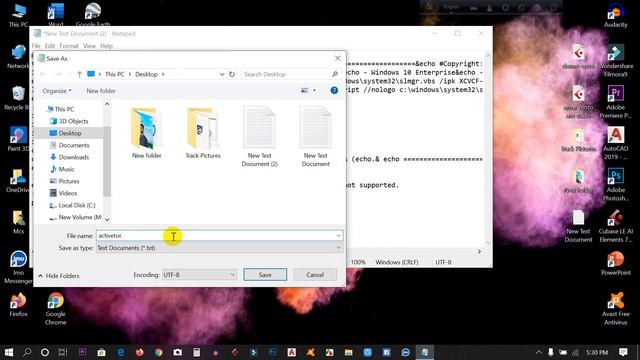Select Videos in navigation pane
The width and height of the screenshot is (640, 360).
pos(63,193)
